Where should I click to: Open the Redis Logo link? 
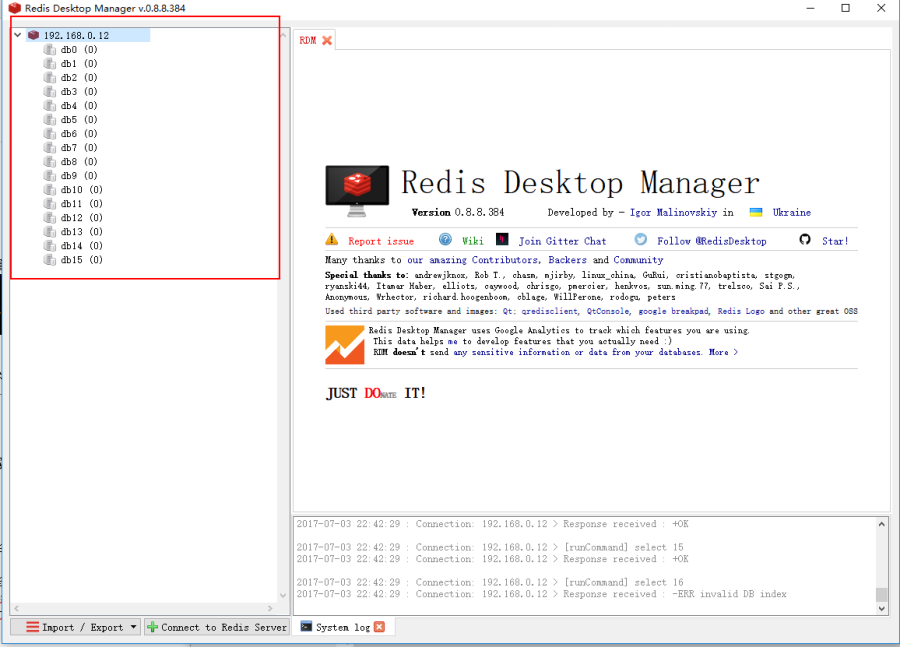coord(741,311)
